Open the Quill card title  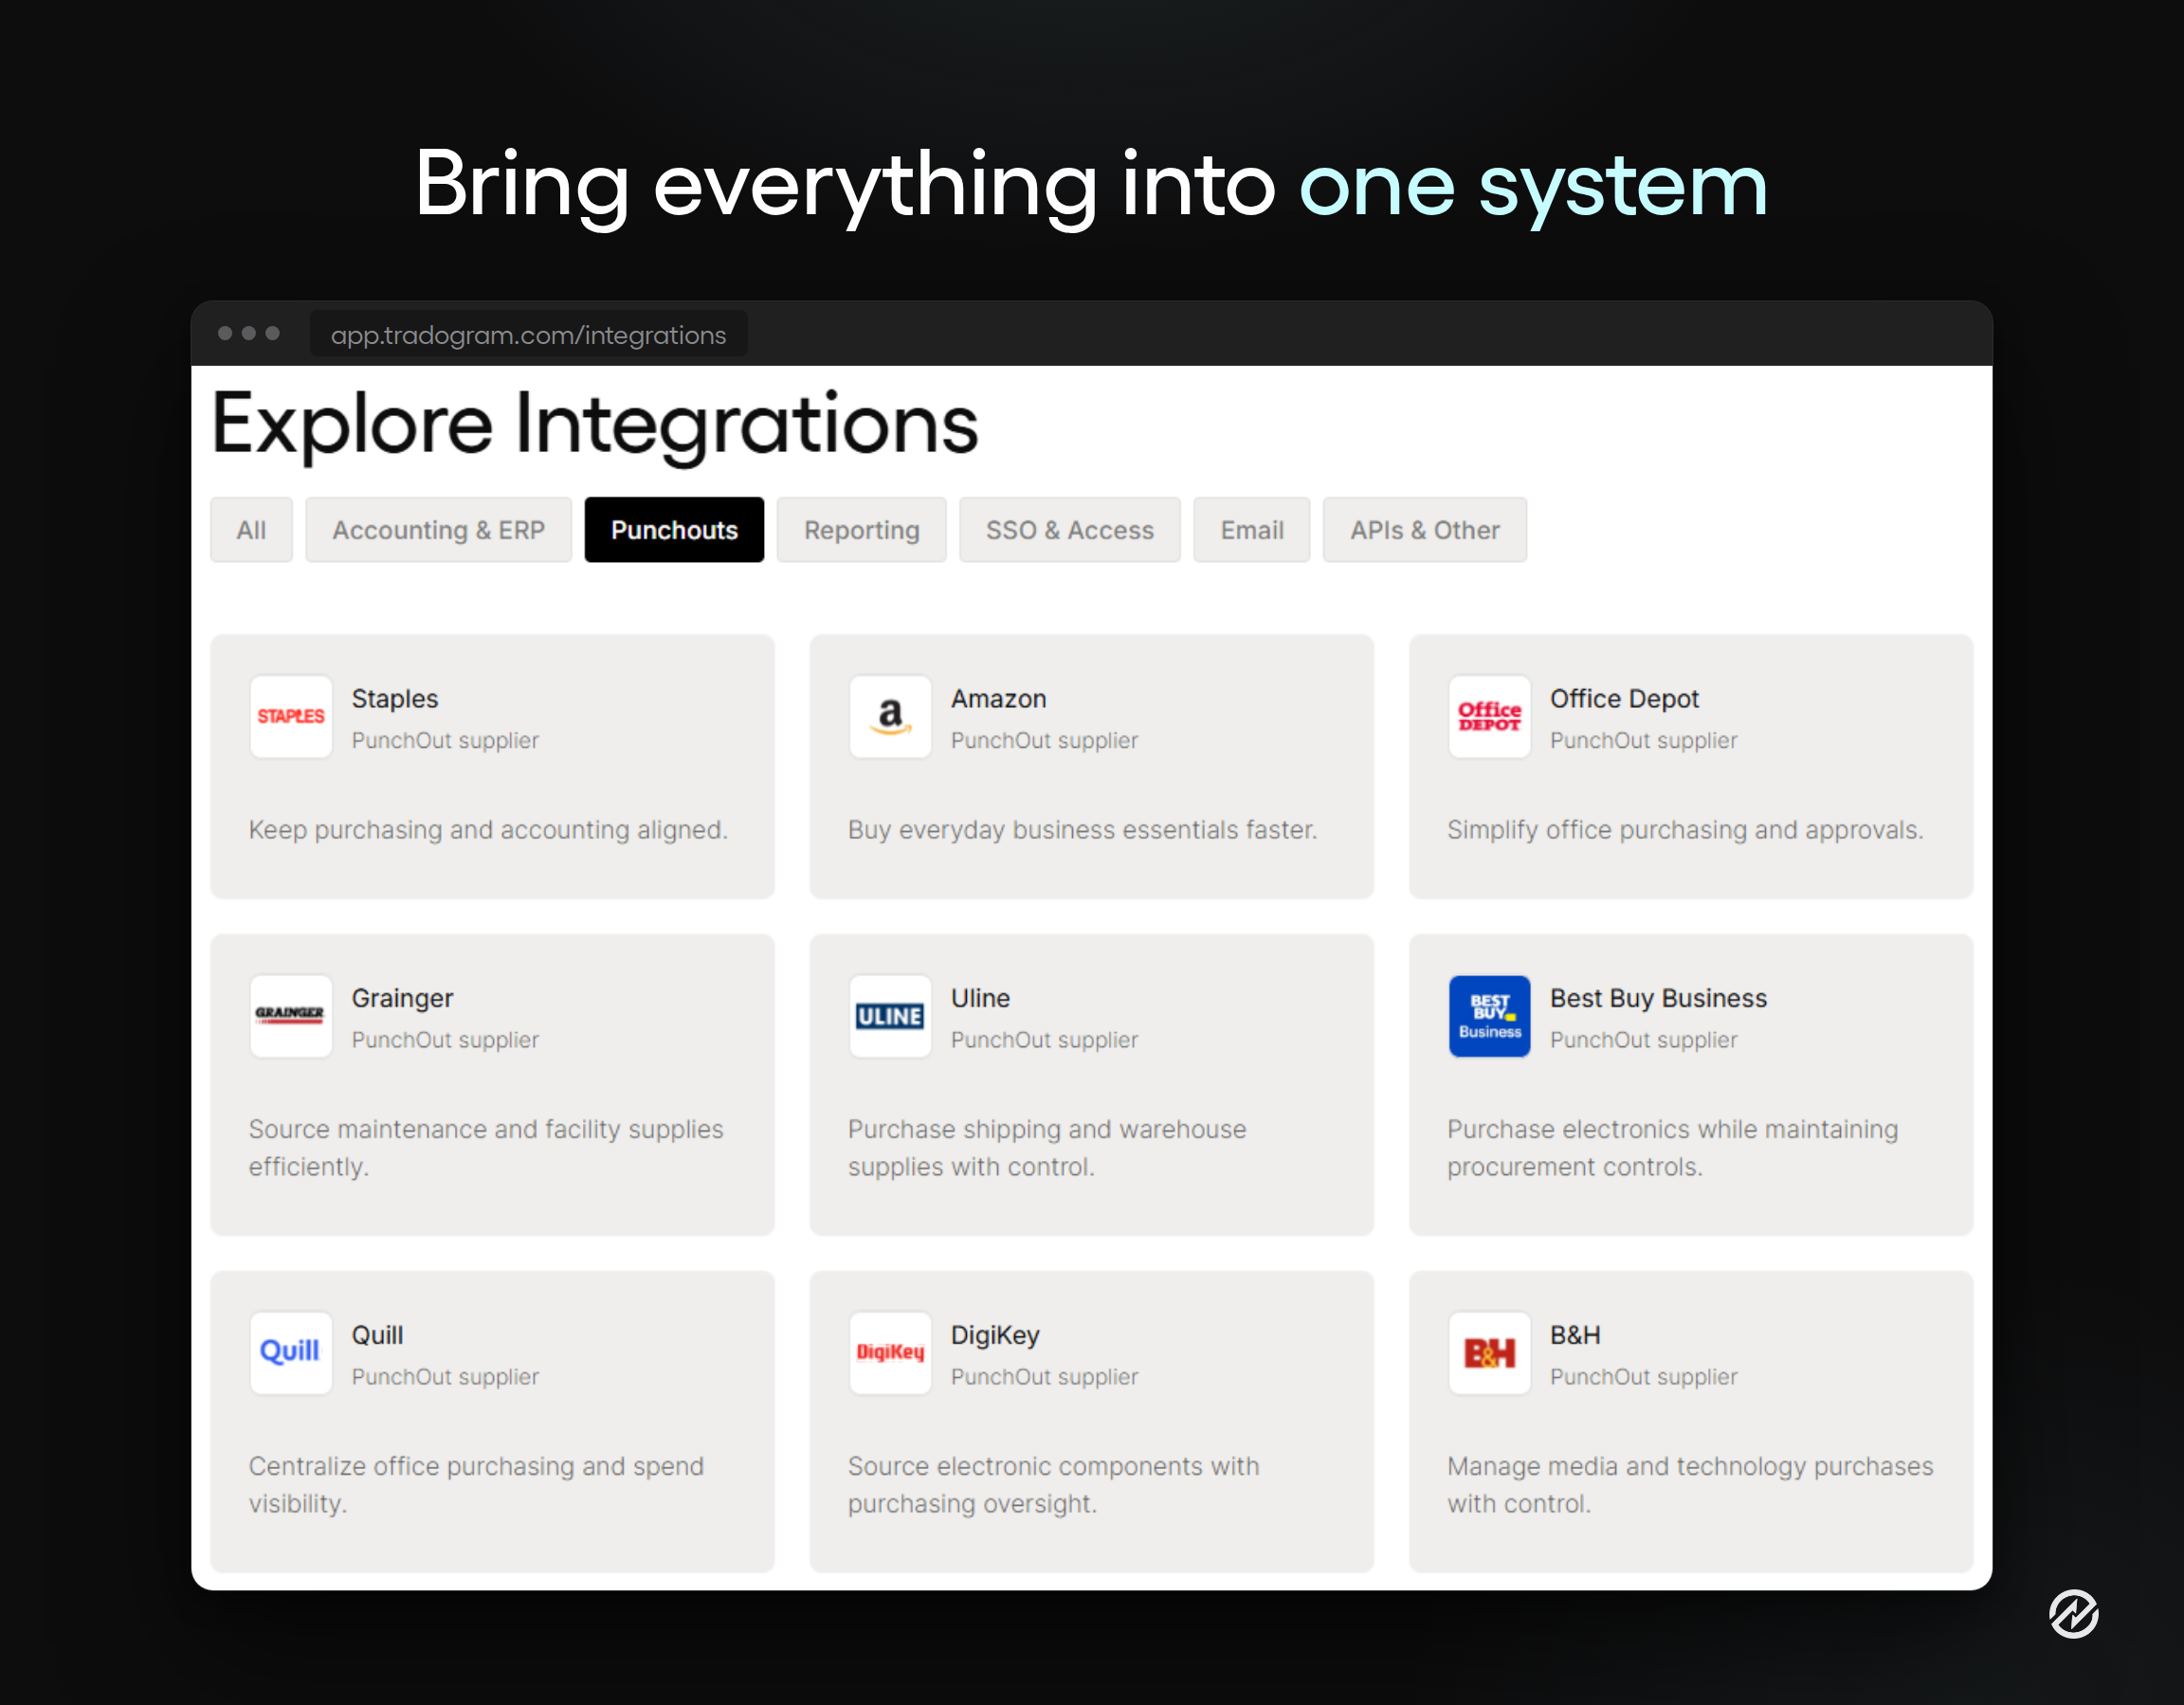click(377, 1335)
